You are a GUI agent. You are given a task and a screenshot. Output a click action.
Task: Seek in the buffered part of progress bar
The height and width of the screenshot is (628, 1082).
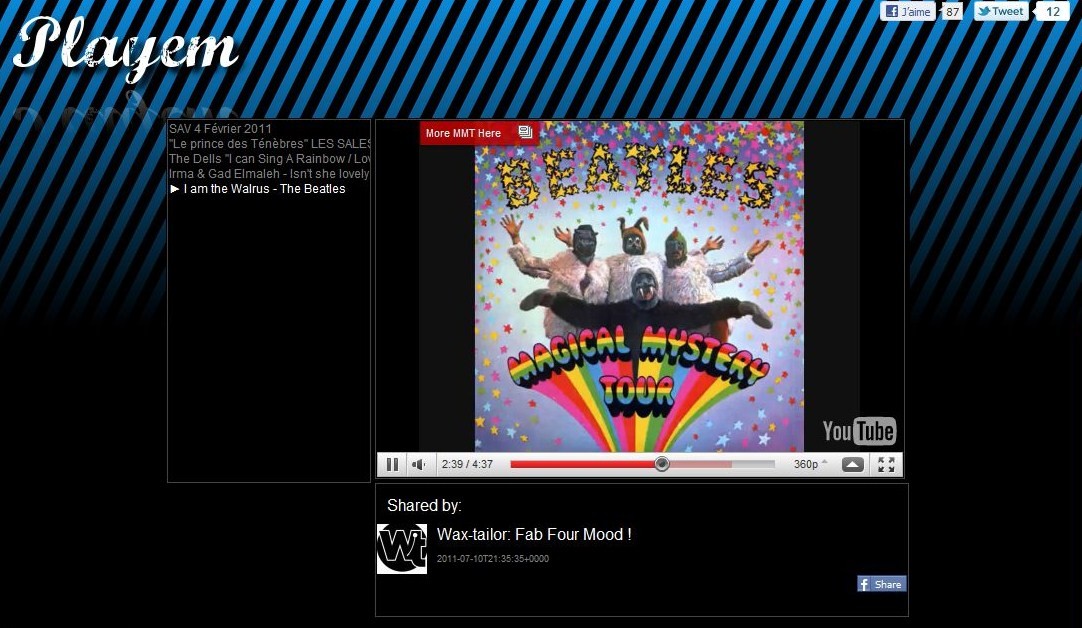point(700,464)
